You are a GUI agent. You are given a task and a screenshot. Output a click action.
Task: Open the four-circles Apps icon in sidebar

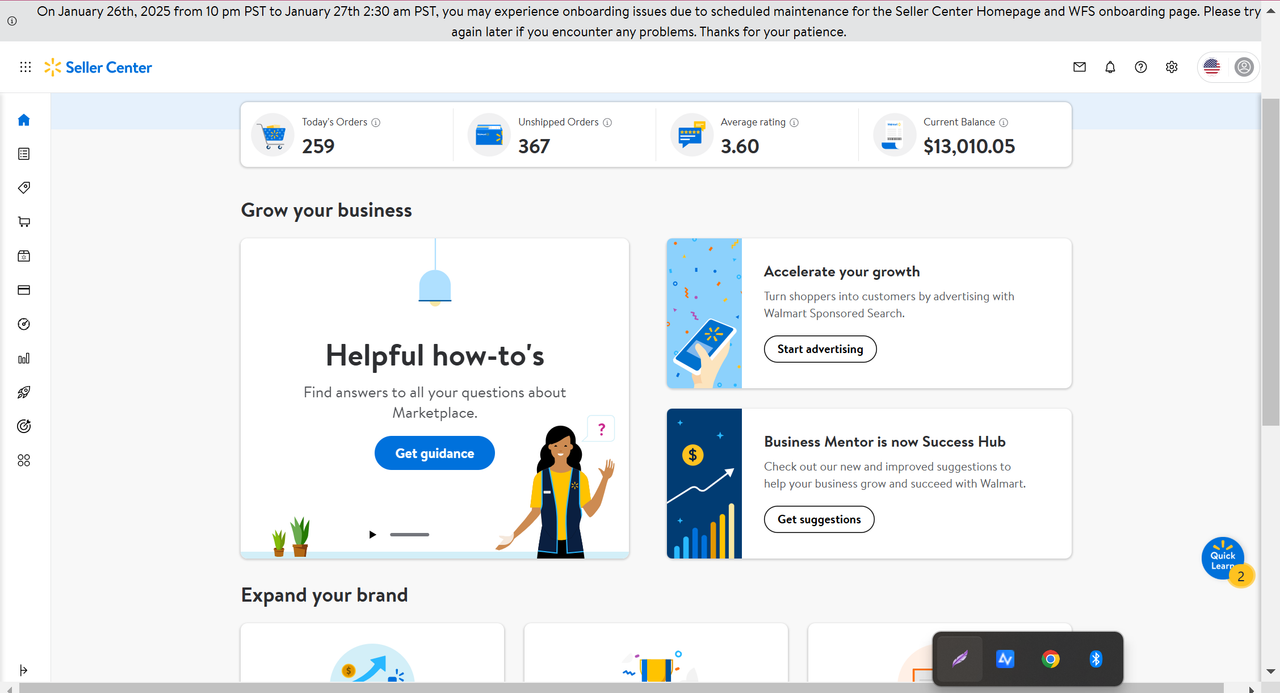[24, 460]
